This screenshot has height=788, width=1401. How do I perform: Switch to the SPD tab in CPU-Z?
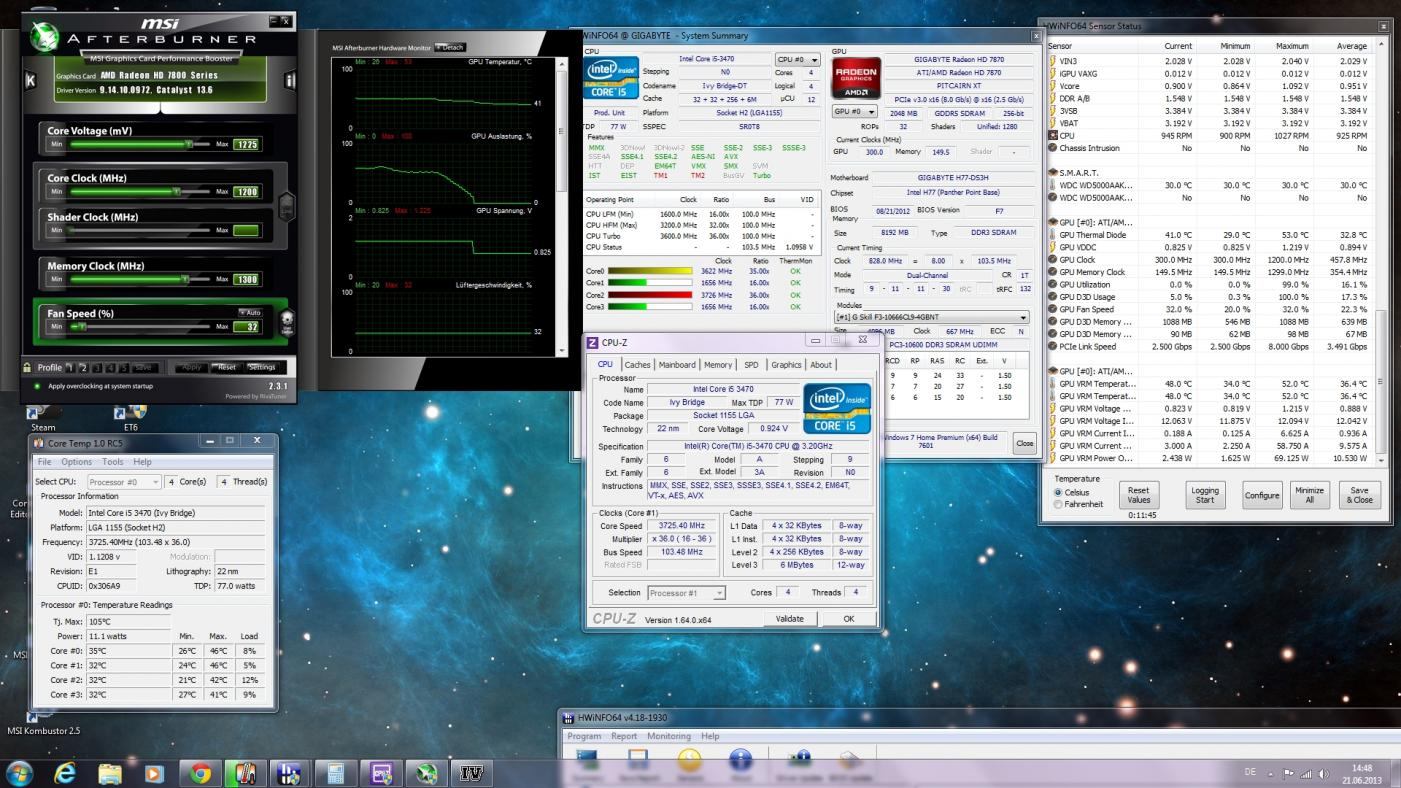(x=751, y=365)
